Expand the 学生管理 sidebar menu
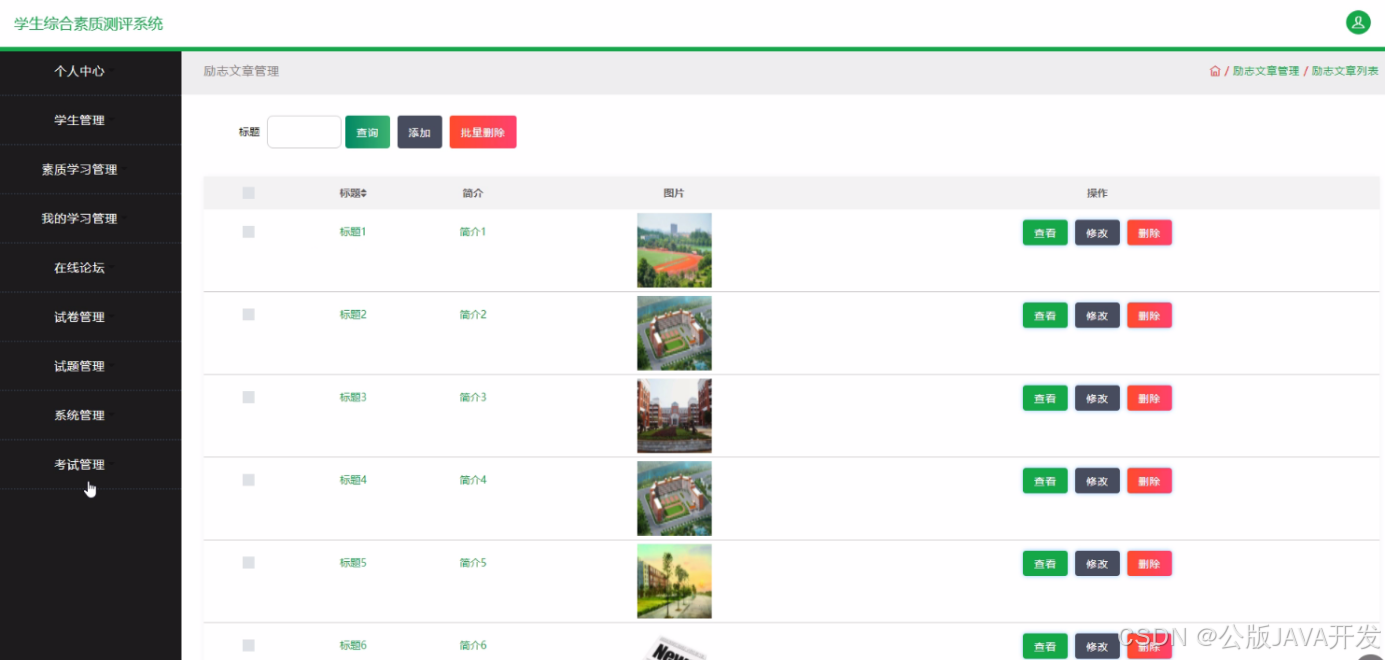This screenshot has height=660, width=1385. coord(90,120)
